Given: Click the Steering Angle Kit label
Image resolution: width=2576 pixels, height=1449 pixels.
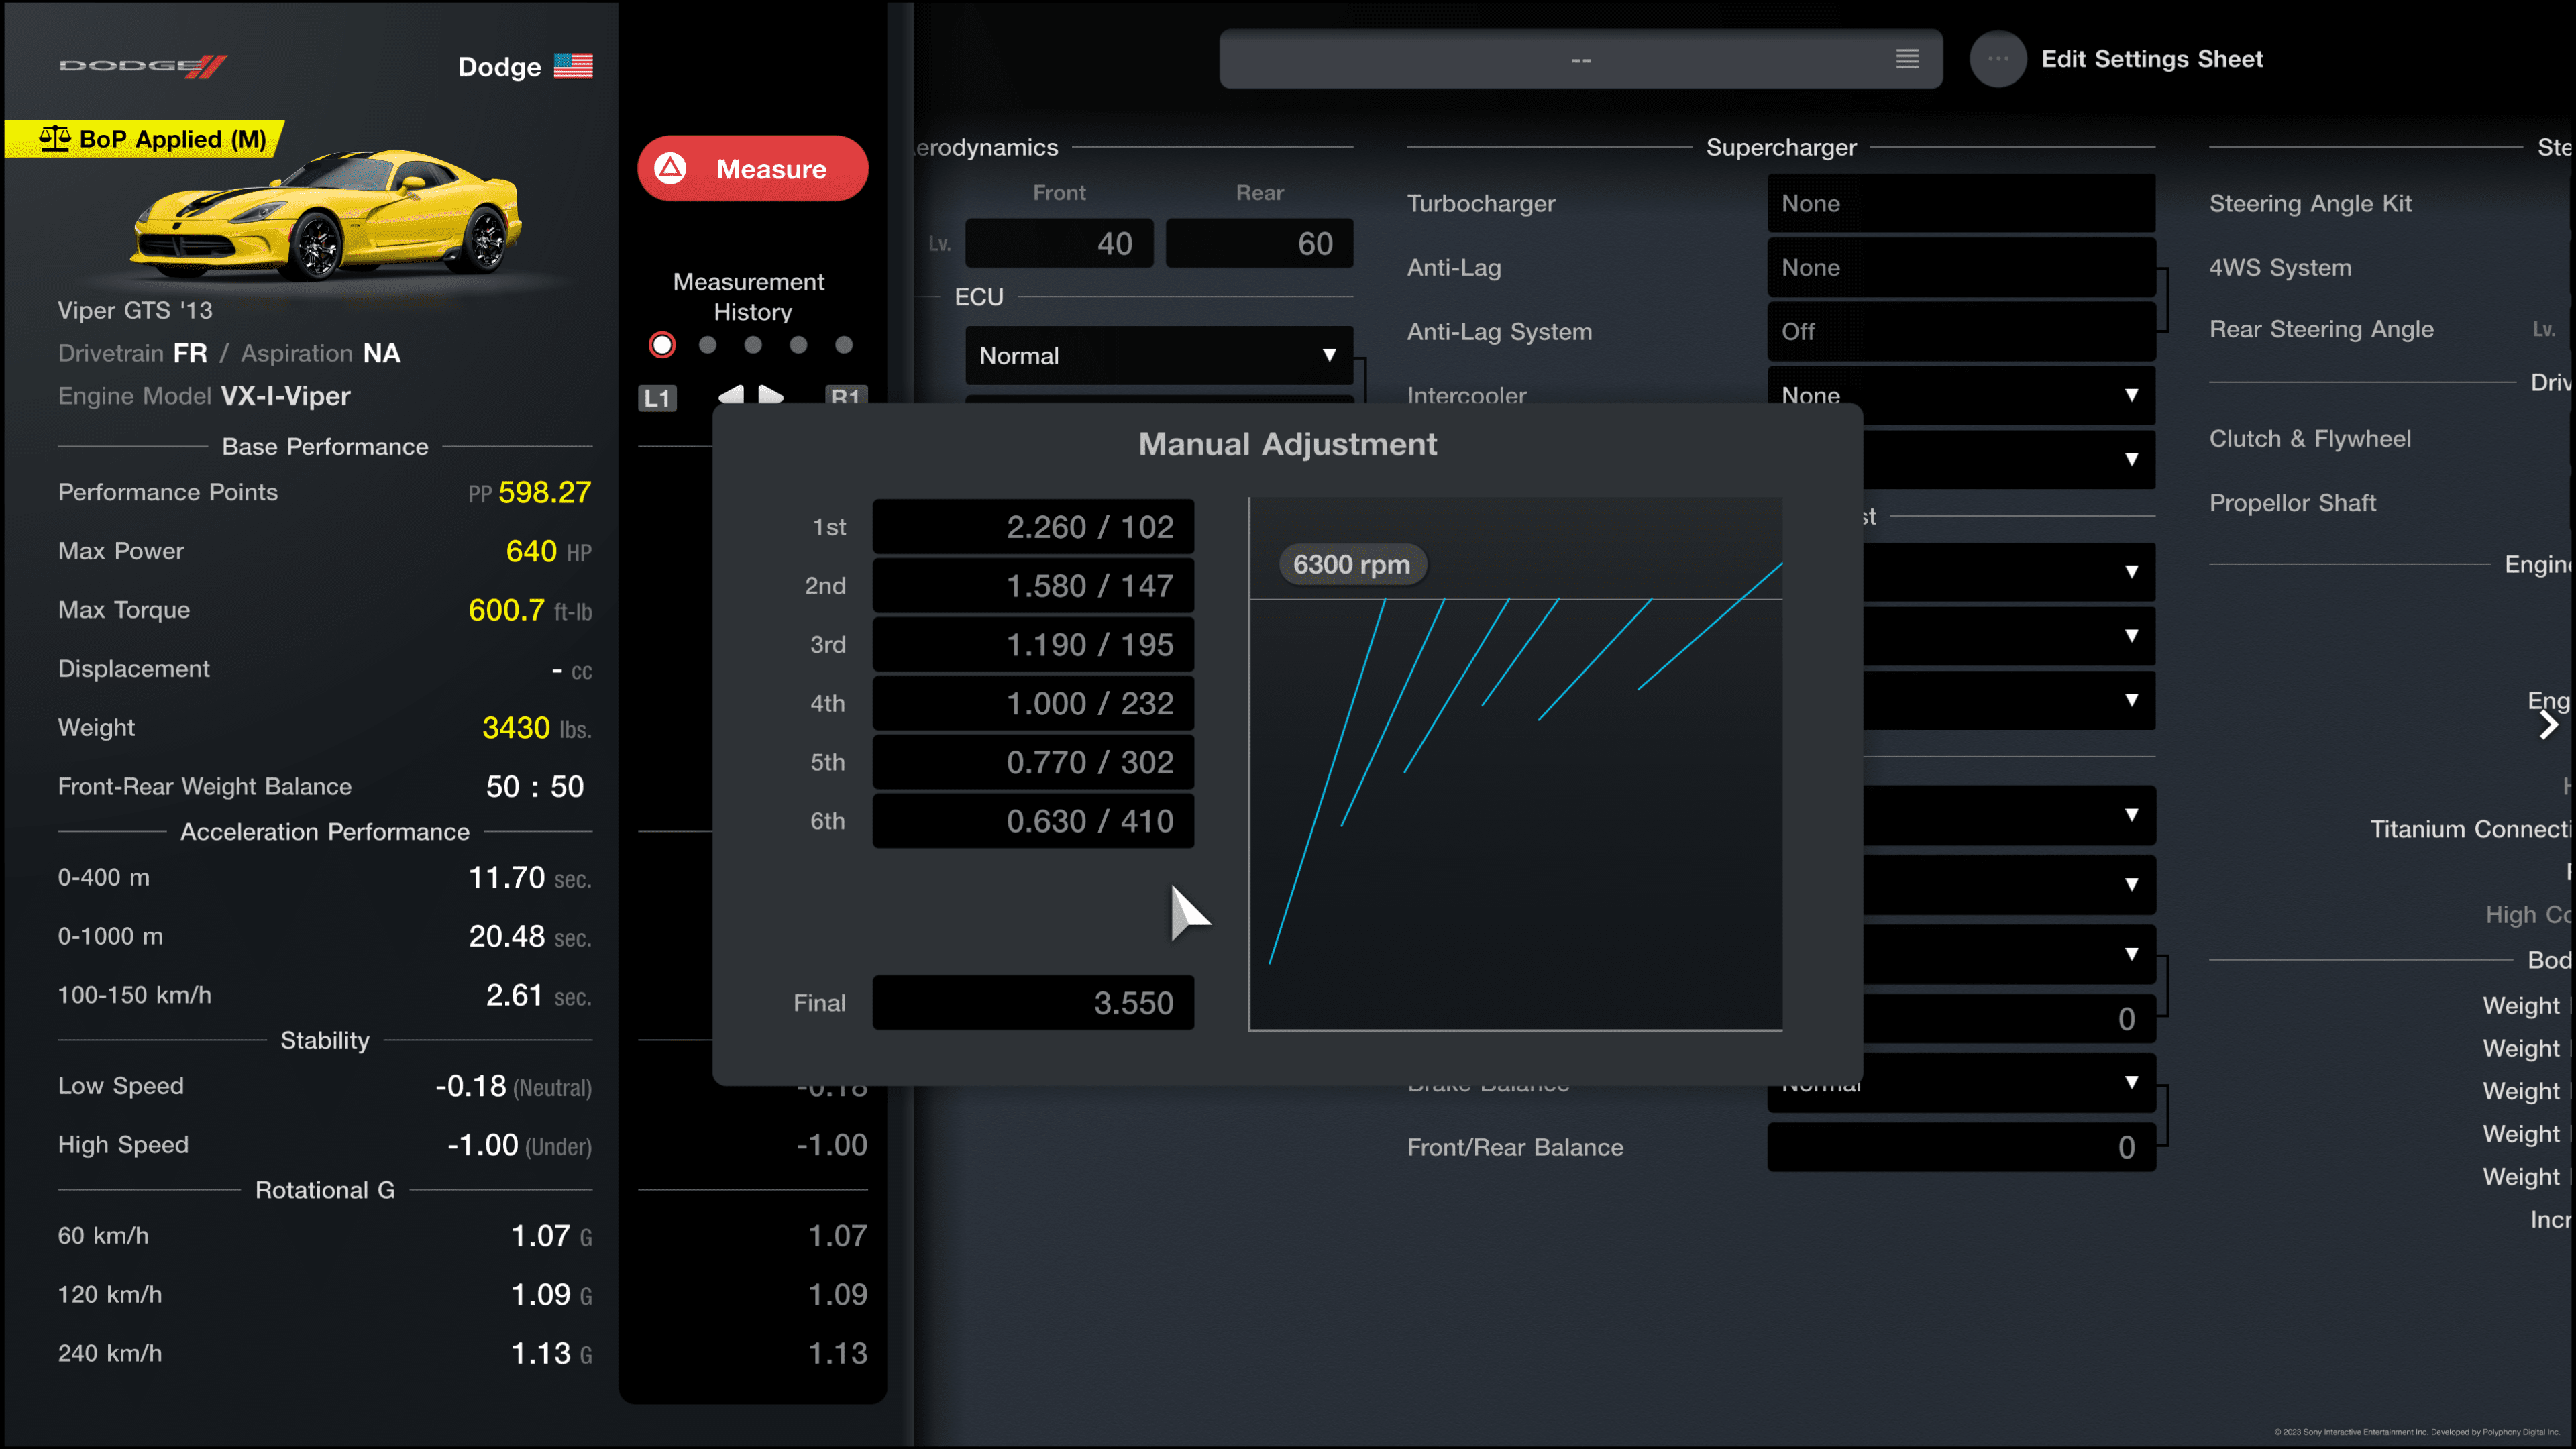Looking at the screenshot, I should point(2310,204).
